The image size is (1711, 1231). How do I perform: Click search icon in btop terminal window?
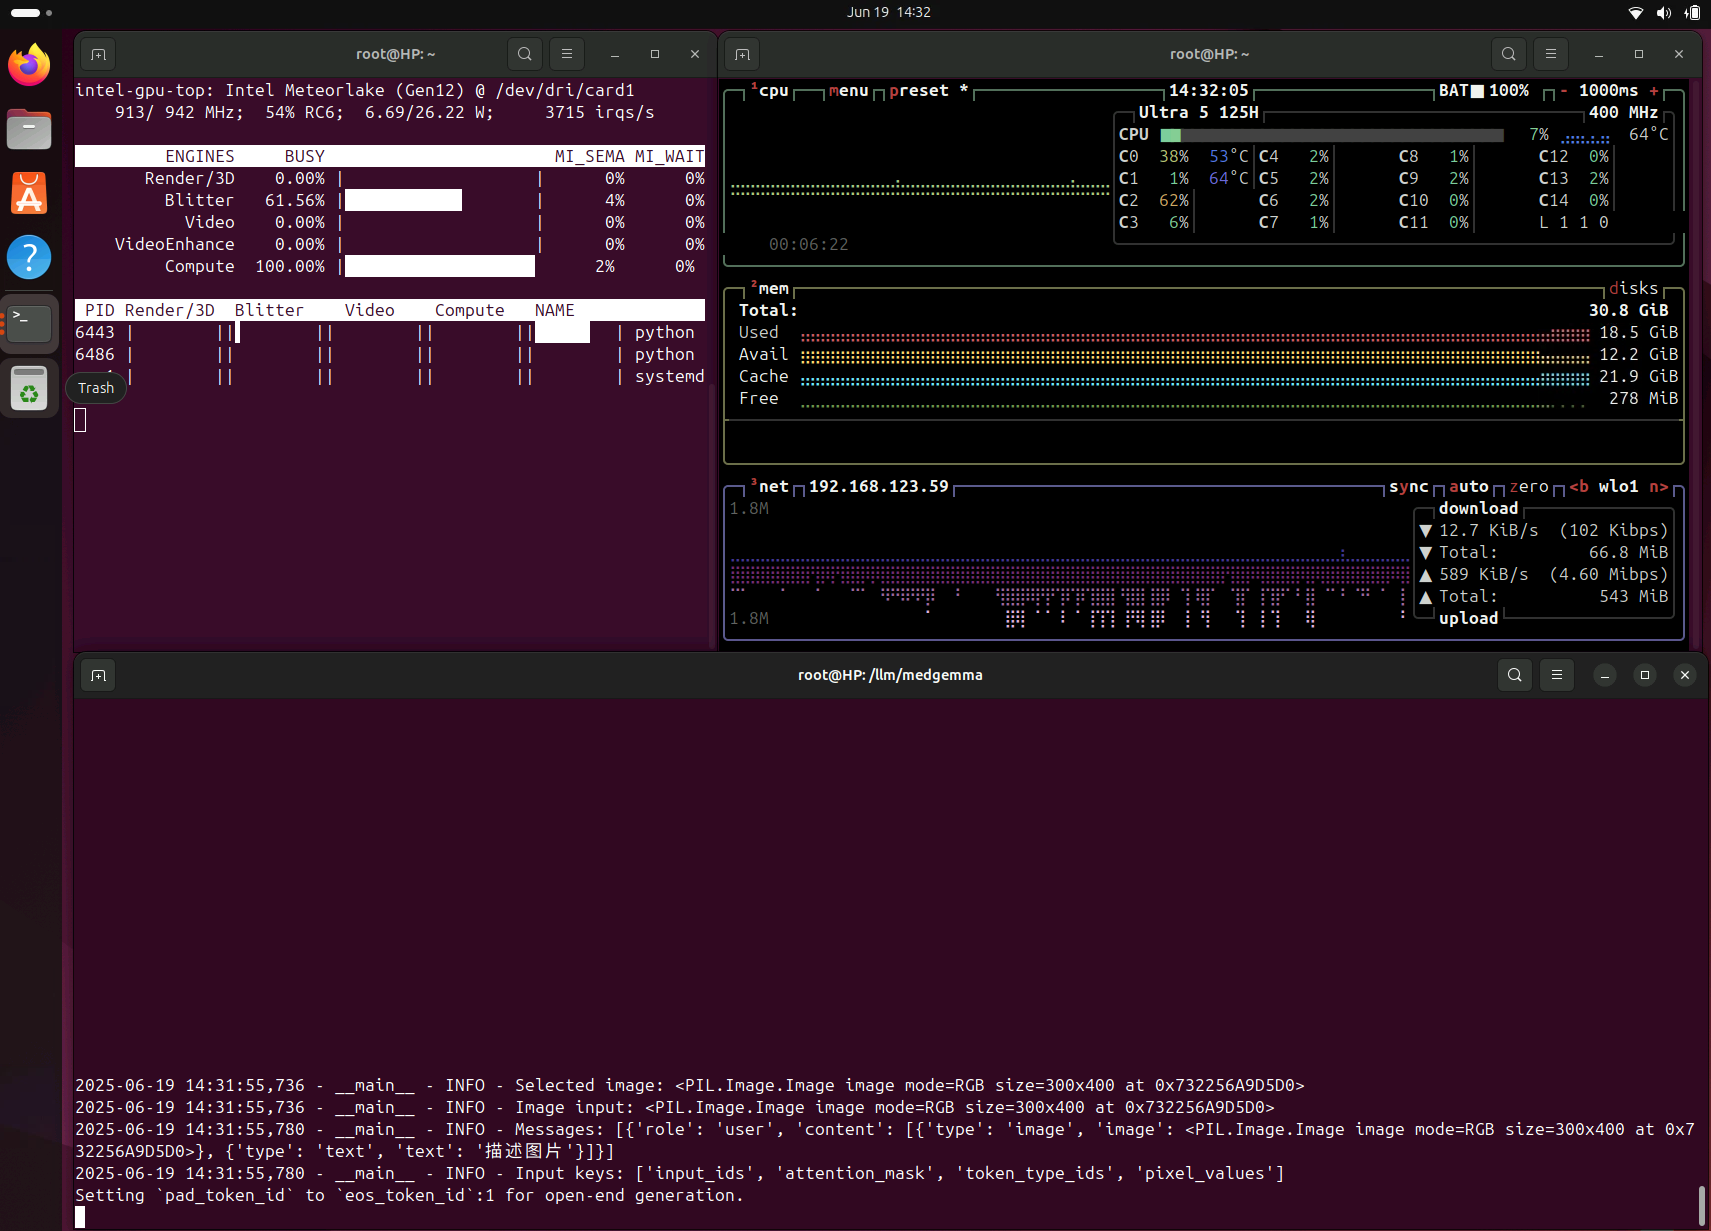pos(1508,54)
